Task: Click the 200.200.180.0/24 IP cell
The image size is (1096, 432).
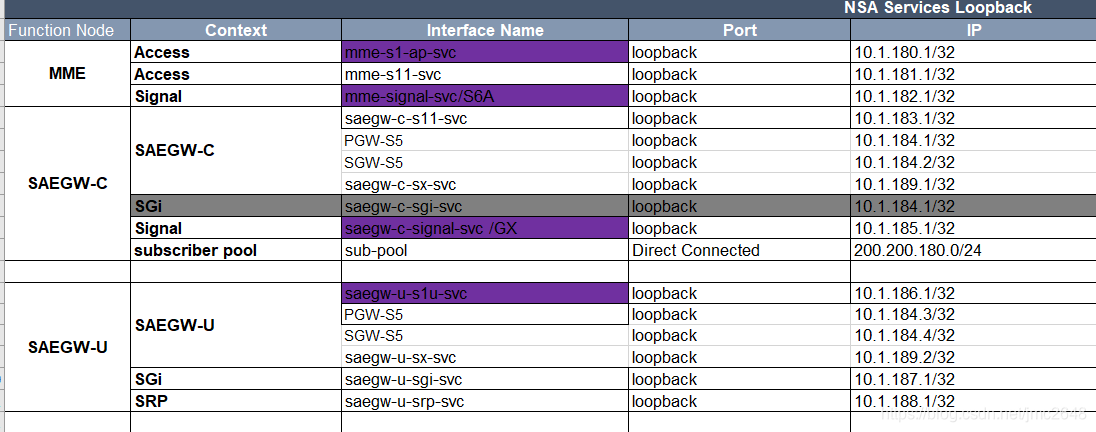Action: pos(974,250)
